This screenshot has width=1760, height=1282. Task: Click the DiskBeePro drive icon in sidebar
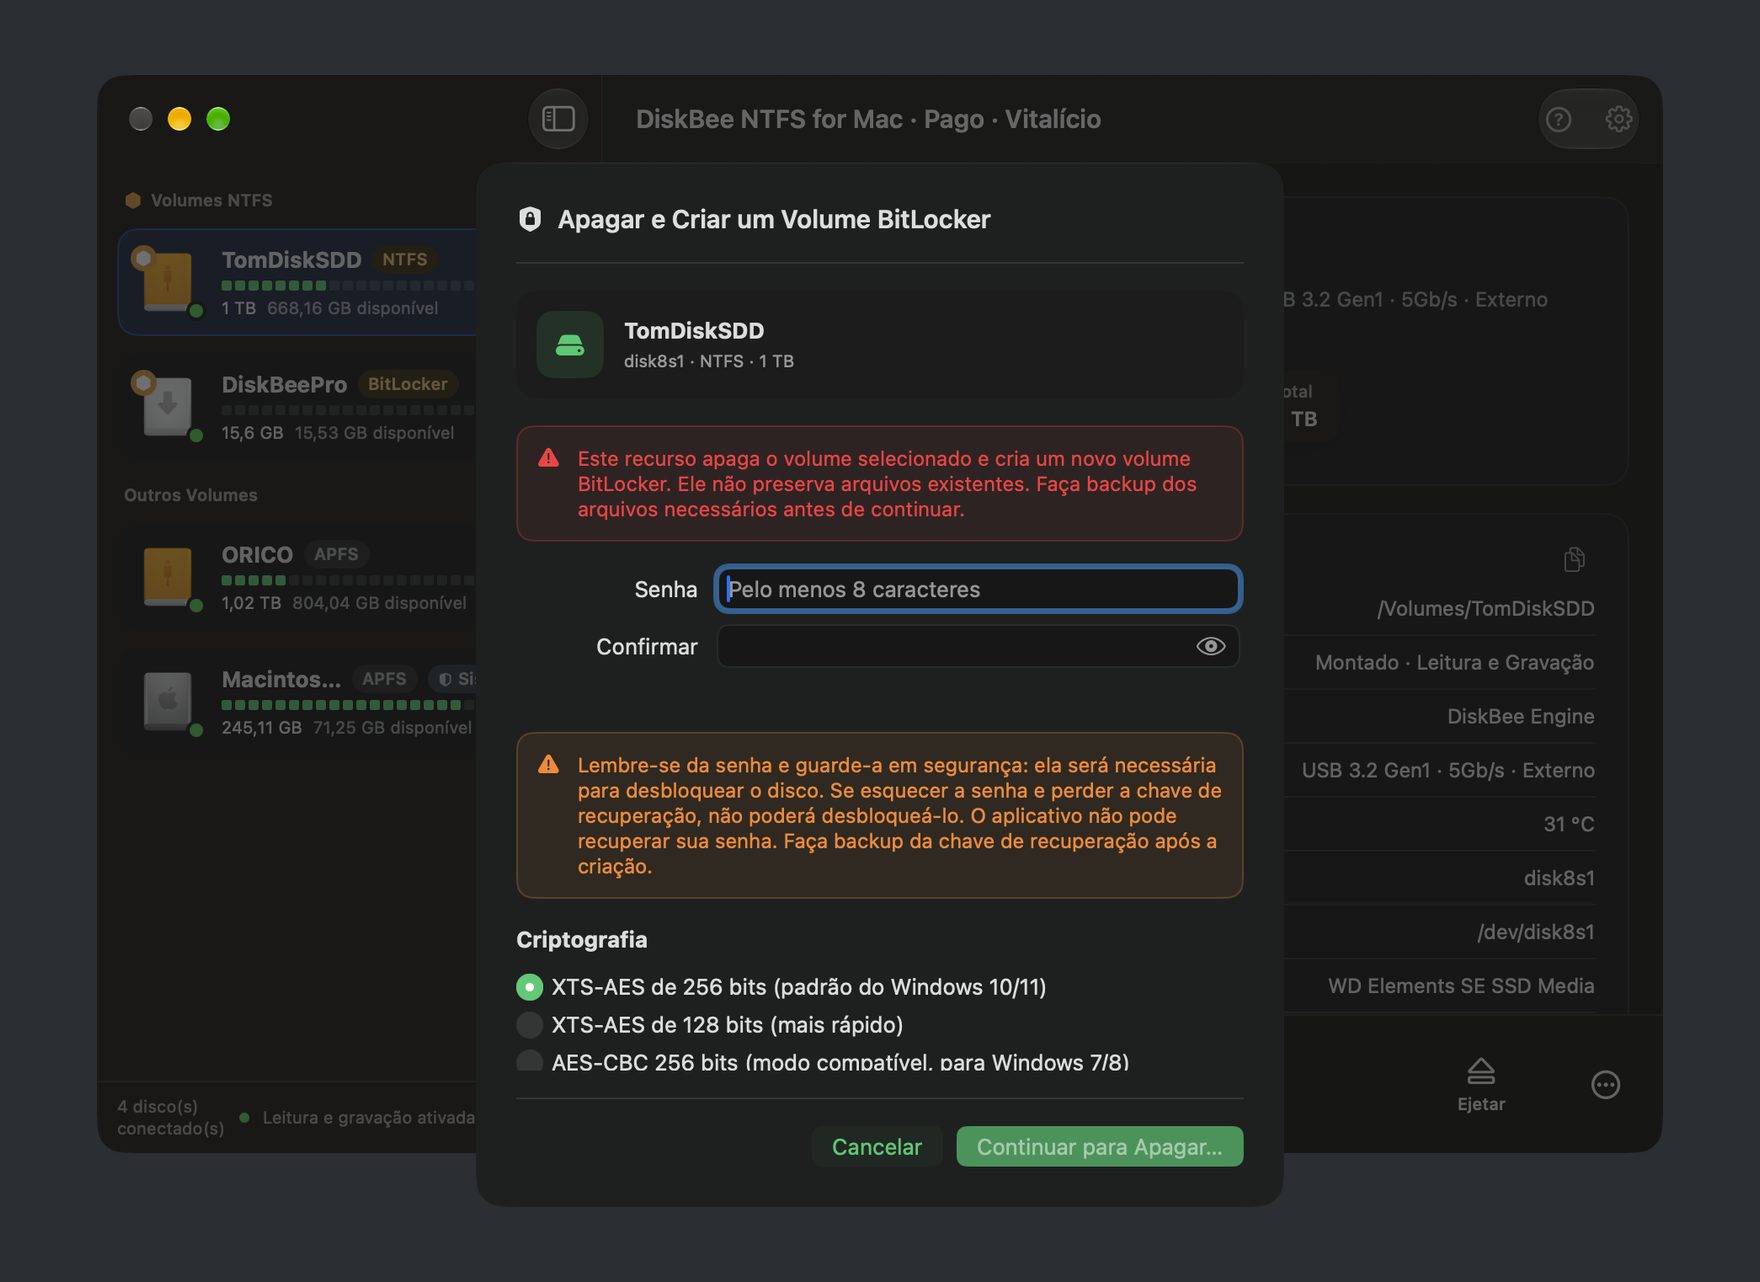[167, 406]
